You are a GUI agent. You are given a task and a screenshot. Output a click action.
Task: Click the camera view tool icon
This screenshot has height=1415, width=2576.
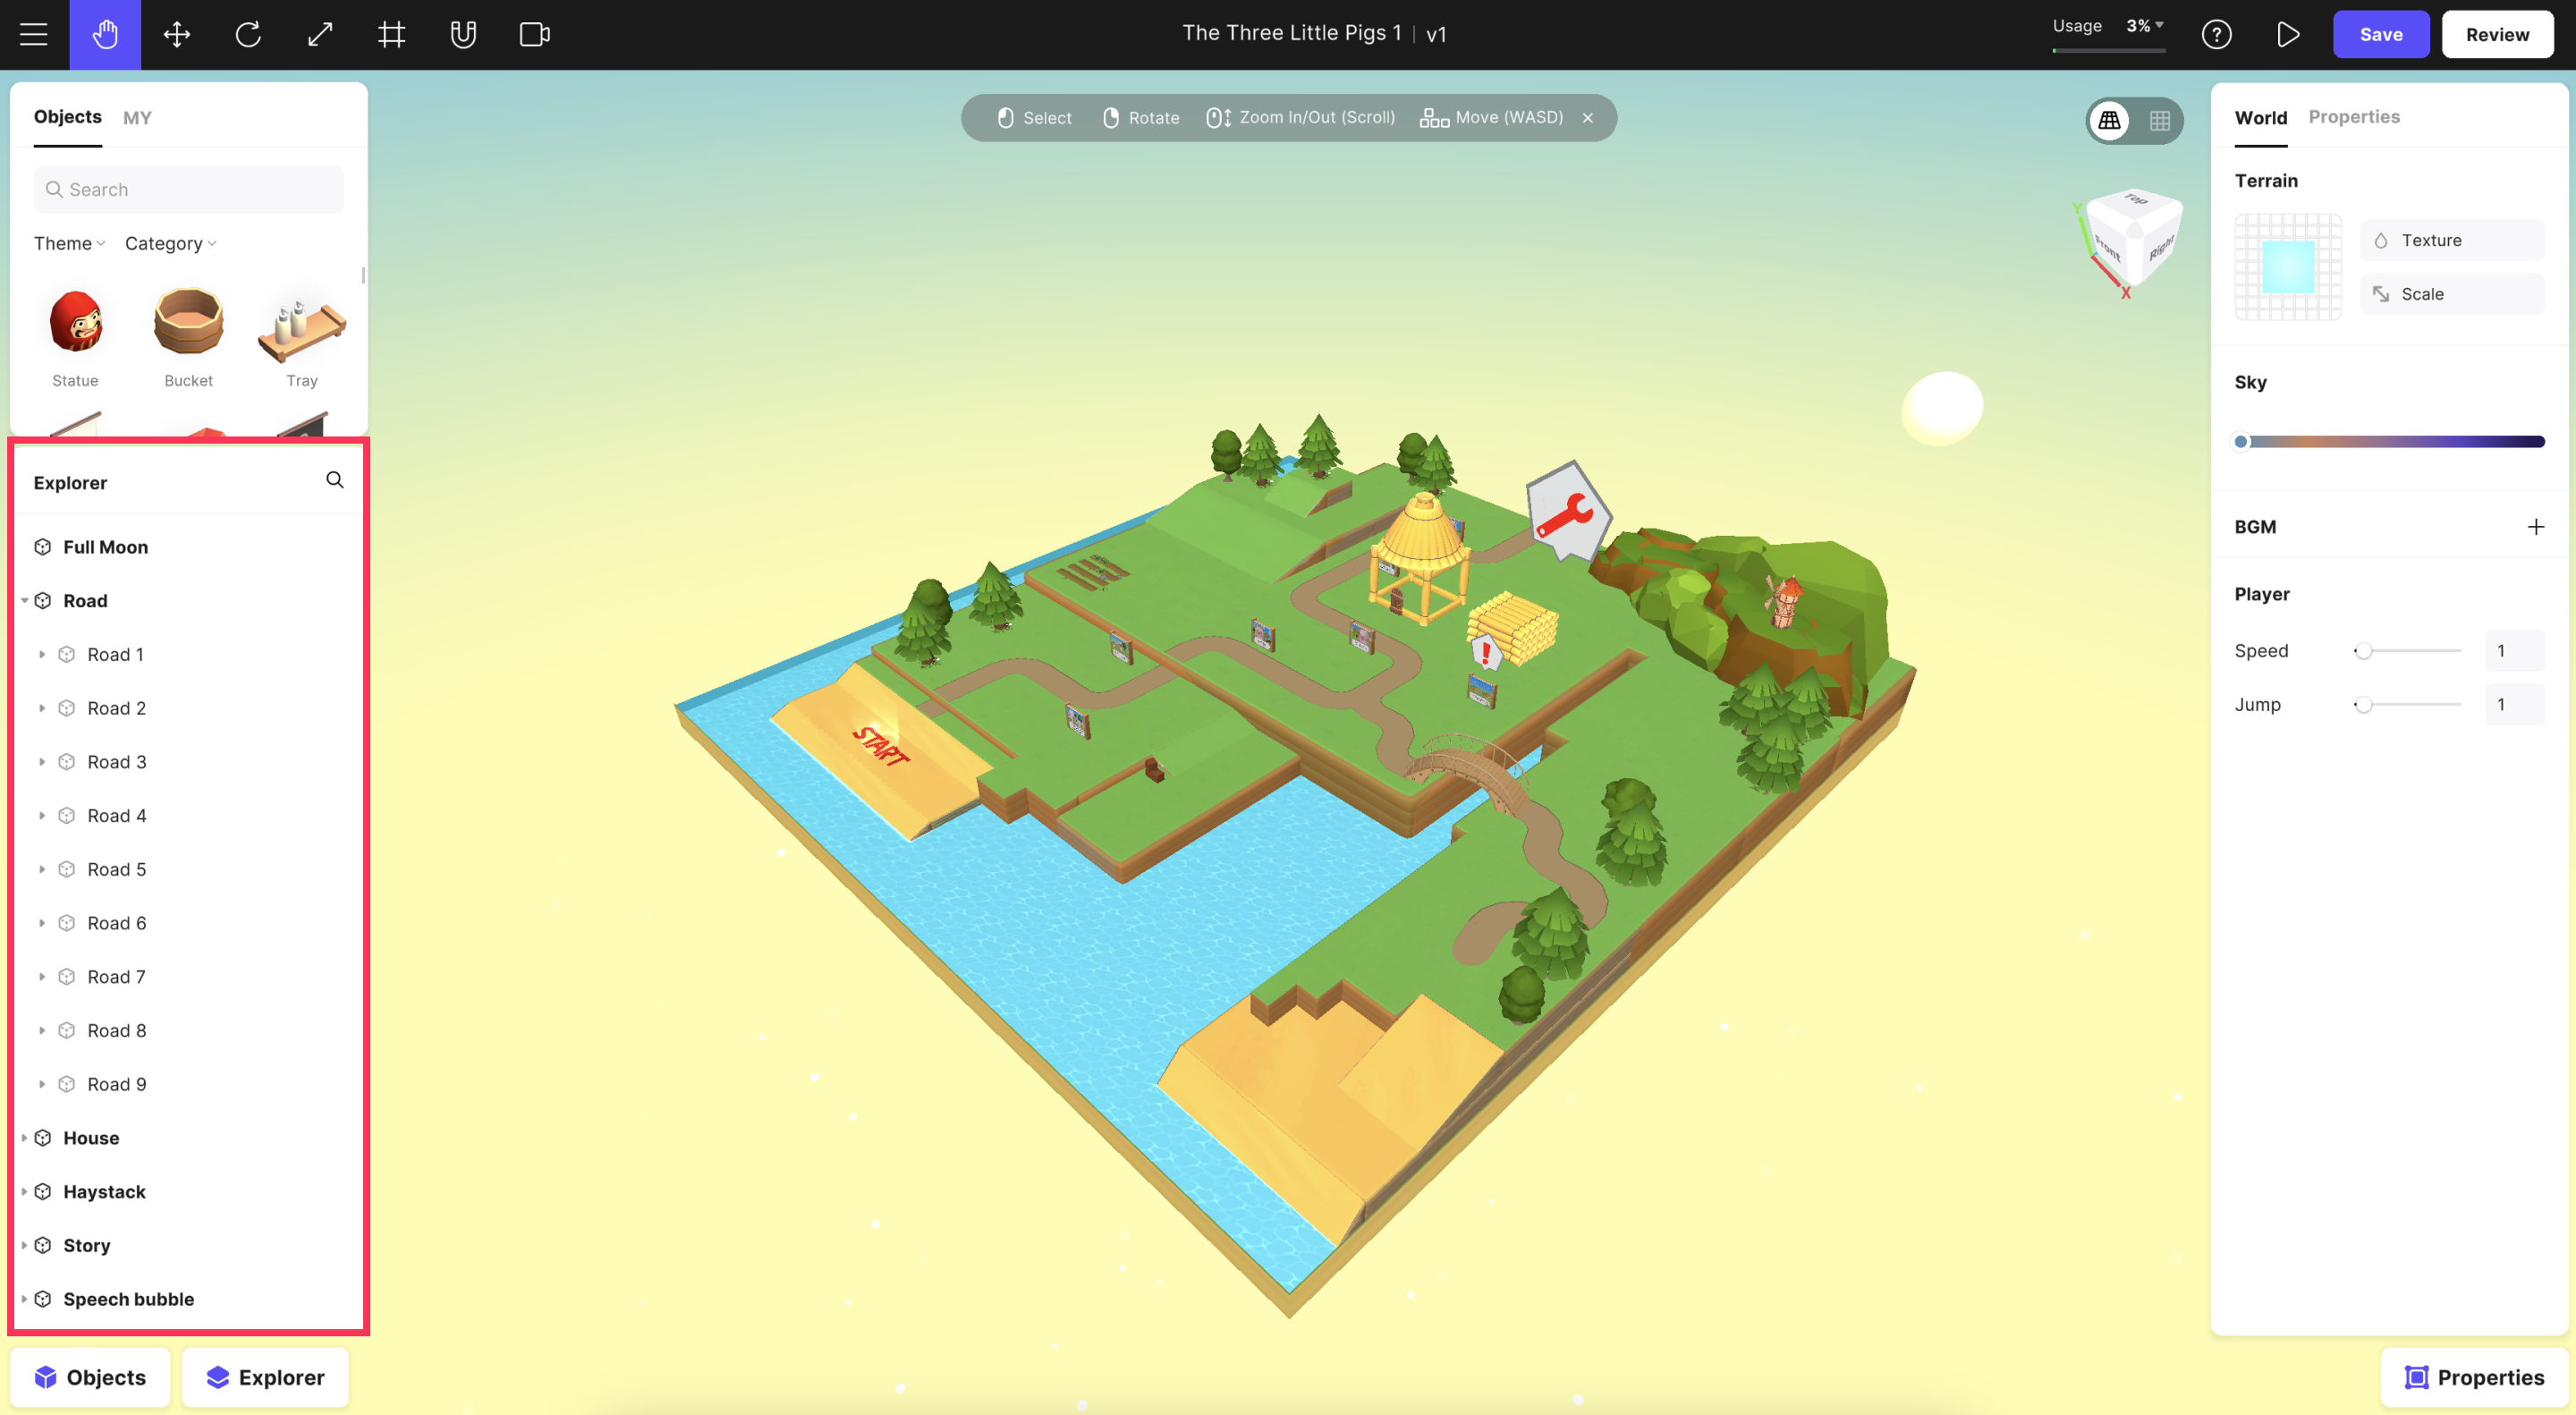point(535,35)
